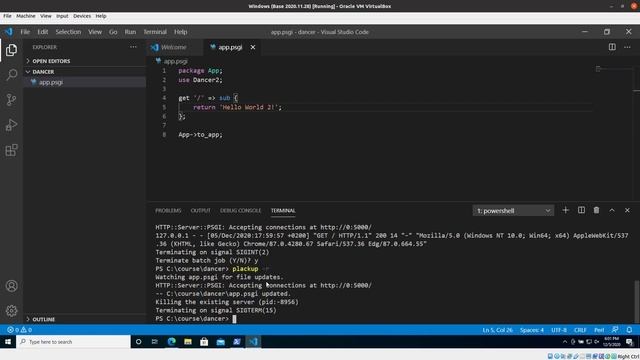The width and height of the screenshot is (640, 360).
Task: Open Microsoft Edge from taskbar
Action: click(171, 342)
